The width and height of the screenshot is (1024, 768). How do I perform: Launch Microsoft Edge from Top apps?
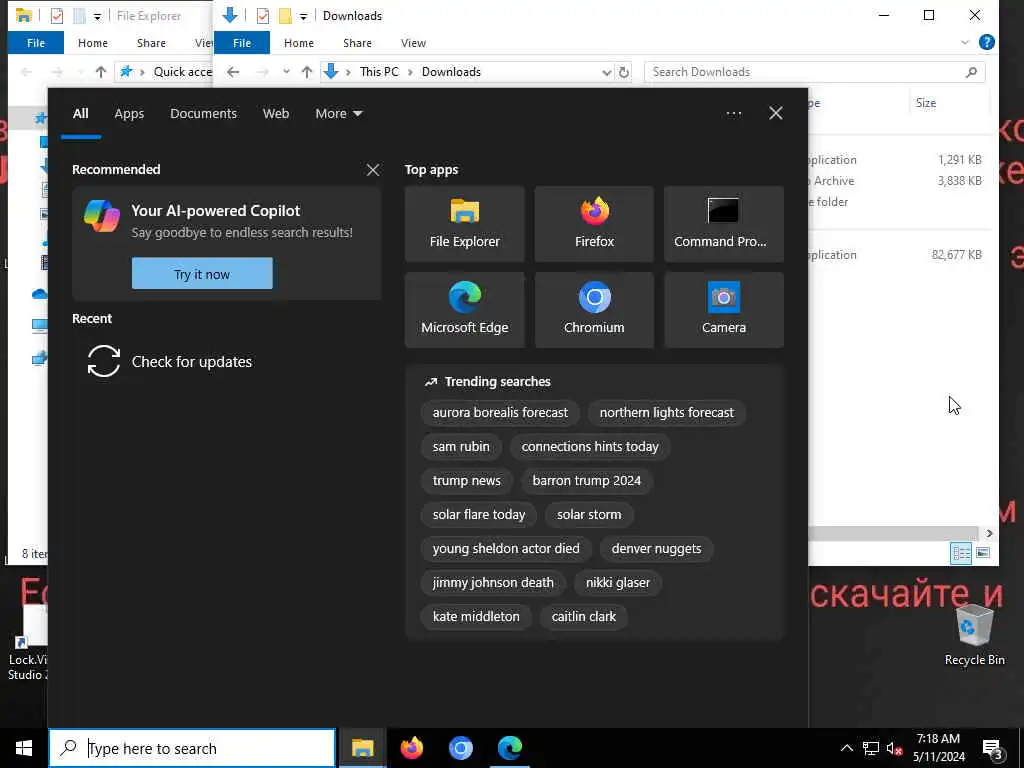click(x=464, y=310)
